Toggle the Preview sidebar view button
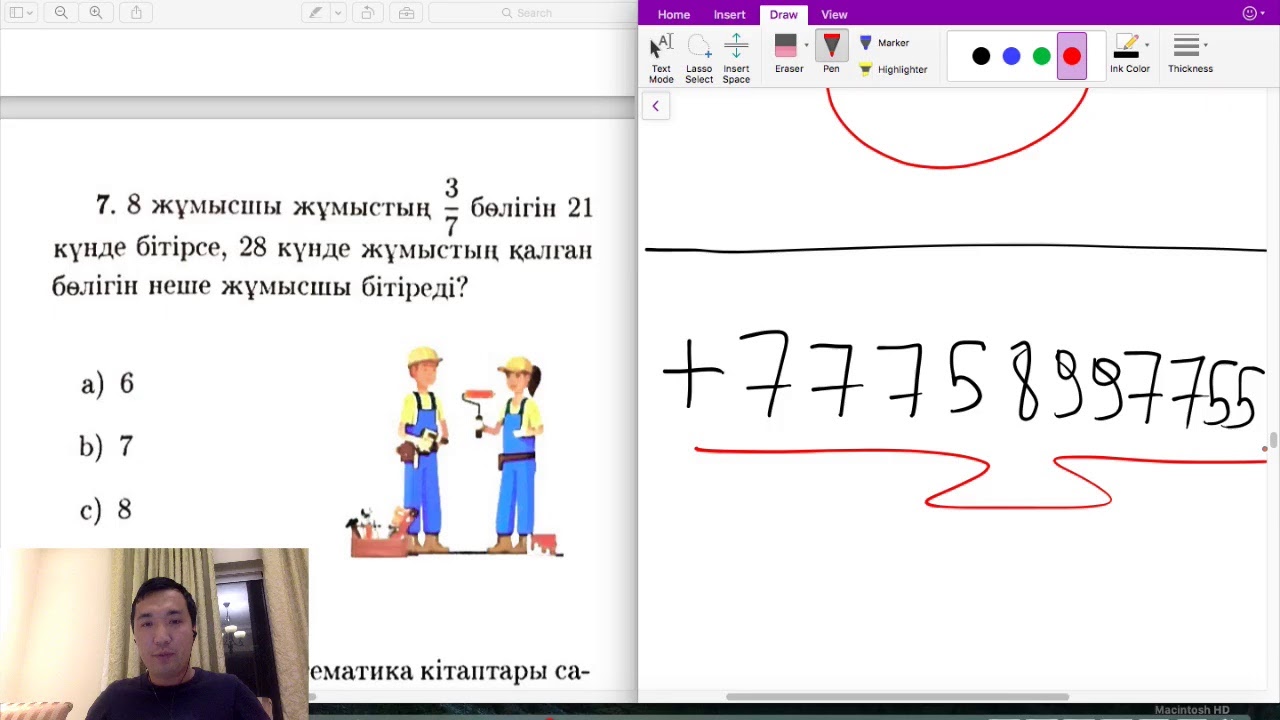 click(16, 13)
